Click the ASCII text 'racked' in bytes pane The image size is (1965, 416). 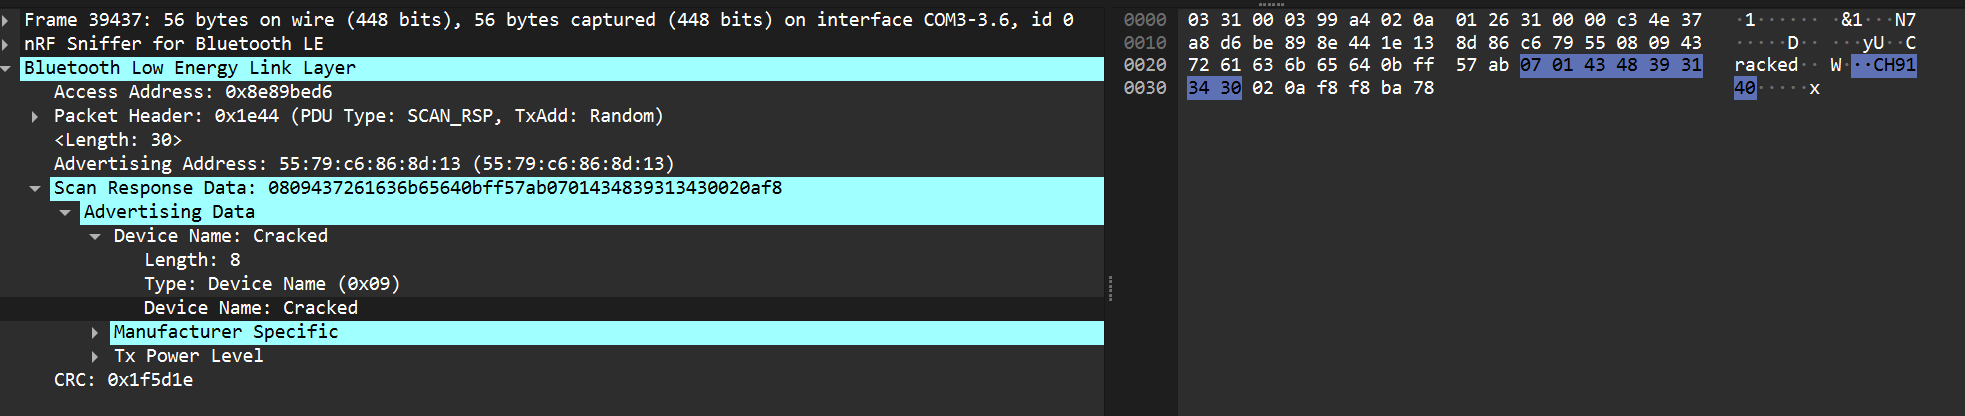1765,65
